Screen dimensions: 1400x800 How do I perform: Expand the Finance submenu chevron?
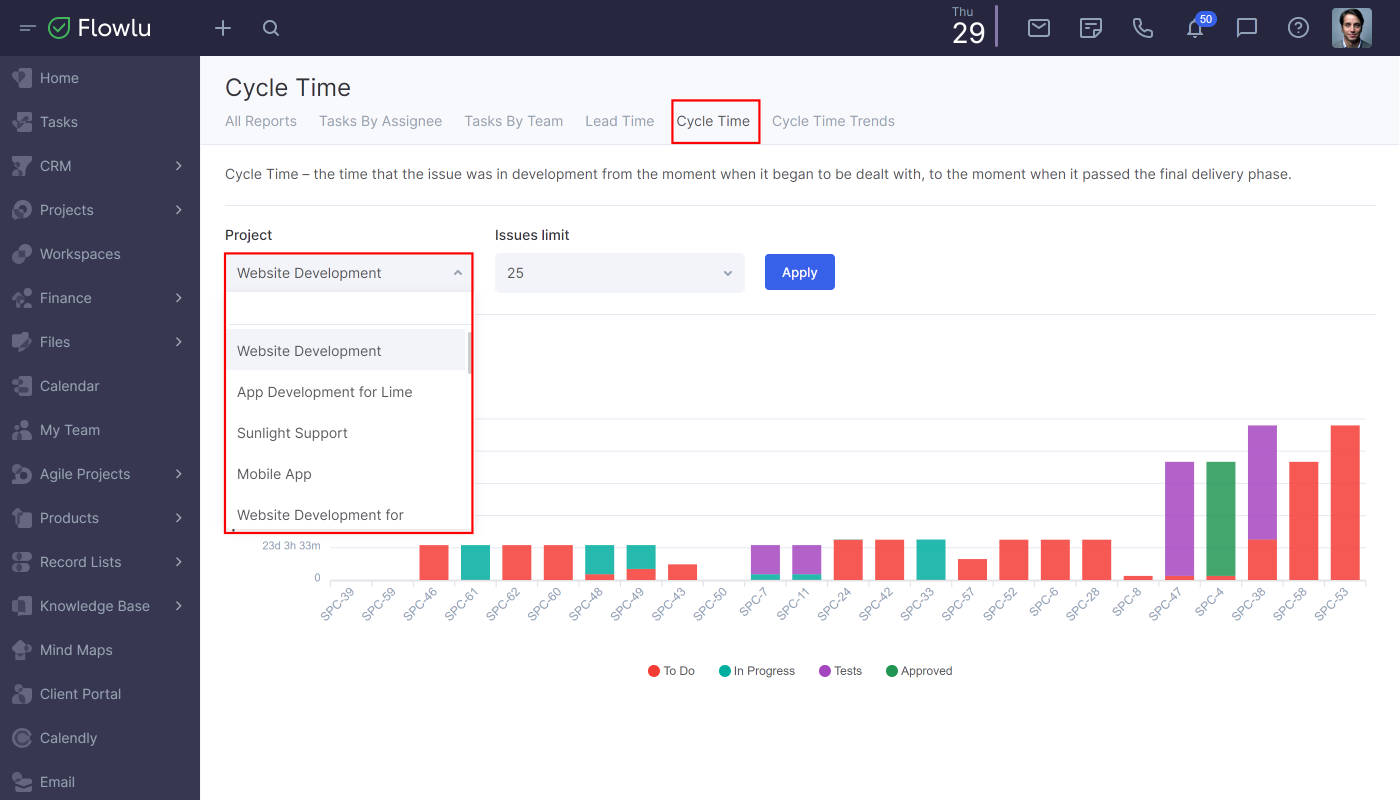tap(179, 298)
